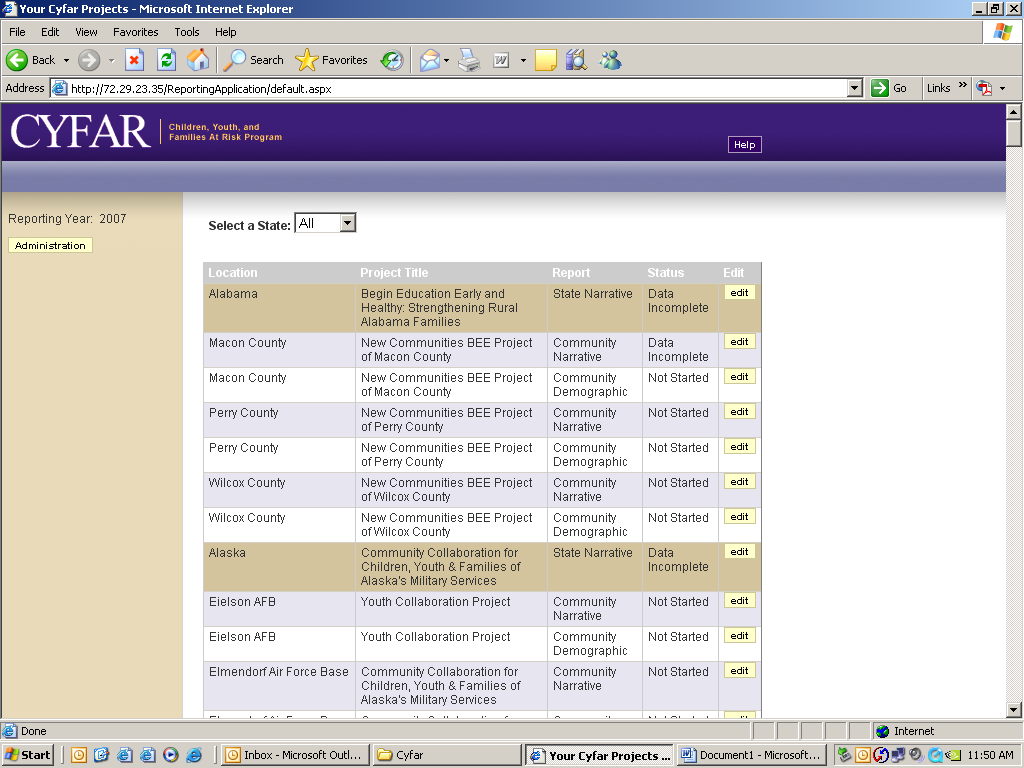Click the browser Back button
The image size is (1024, 768).
click(30, 60)
